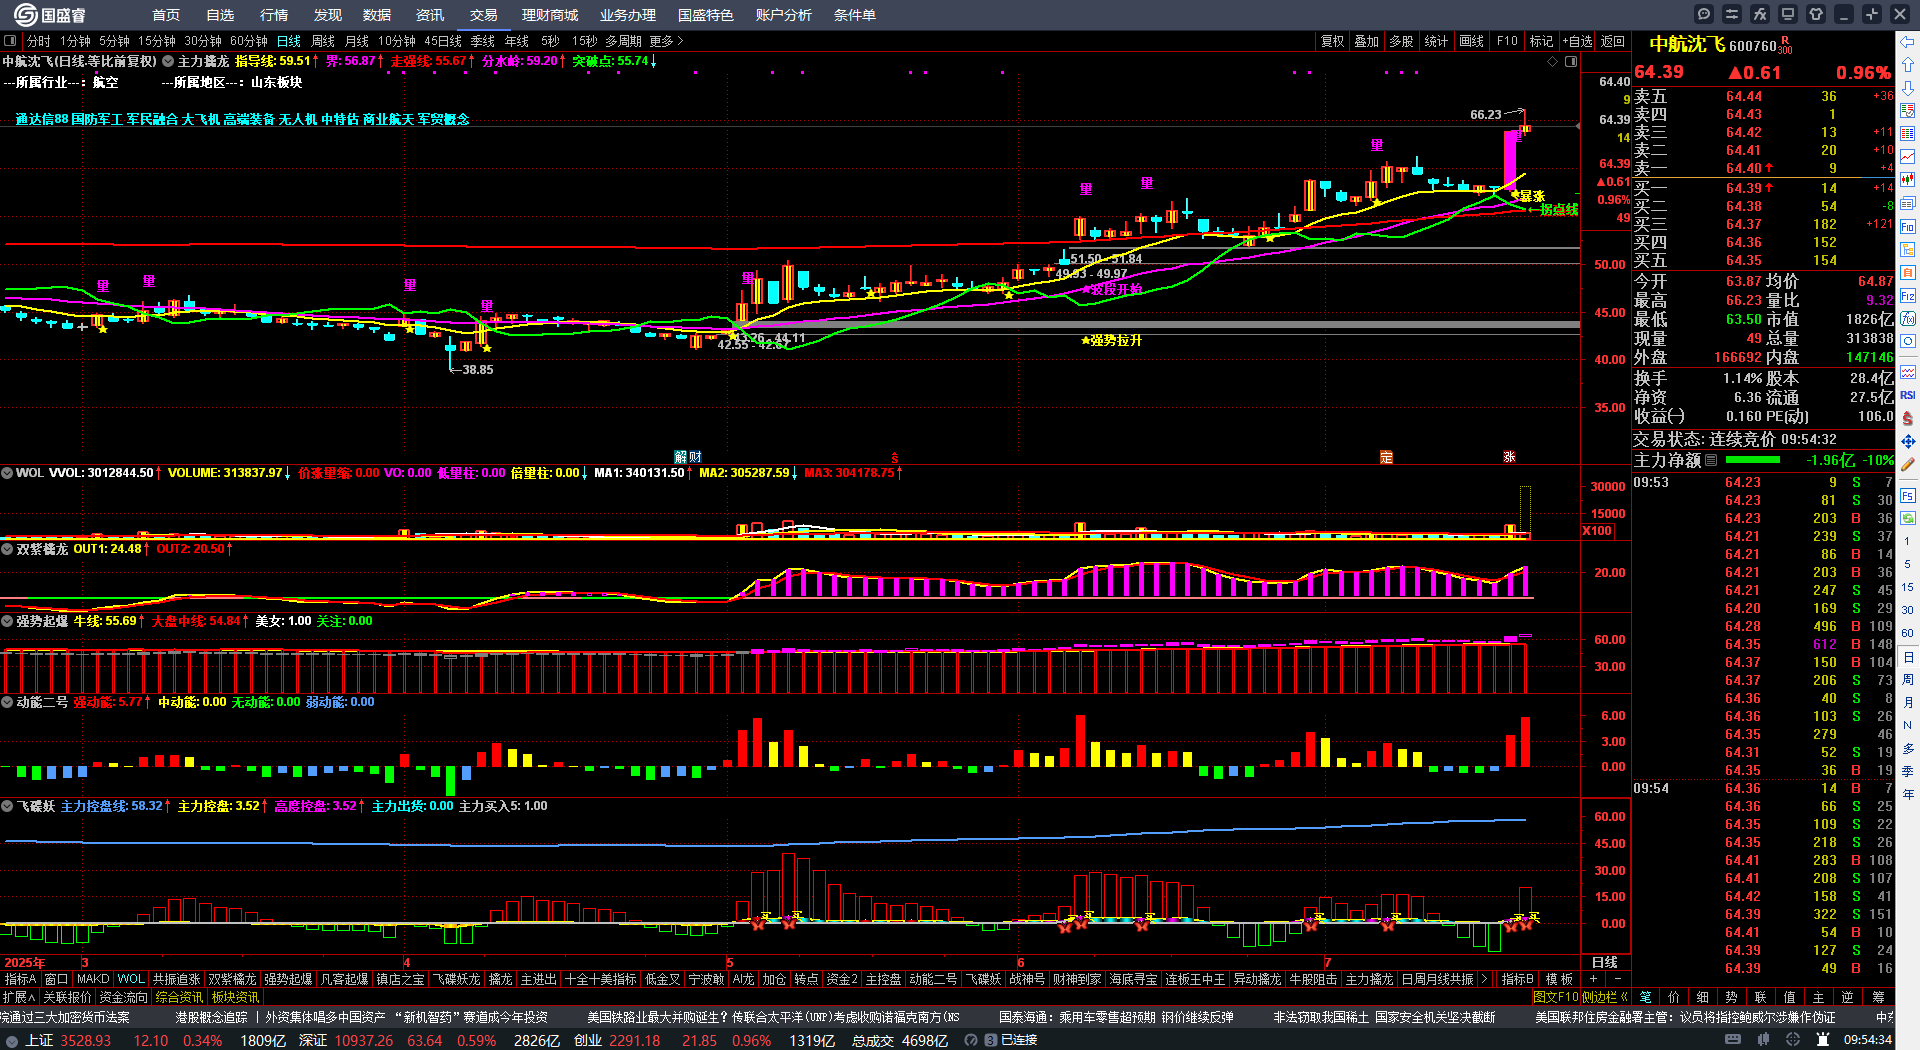Image resolution: width=1920 pixels, height=1050 pixels.
Task: Open the 账户分析 menu
Action: tap(784, 15)
